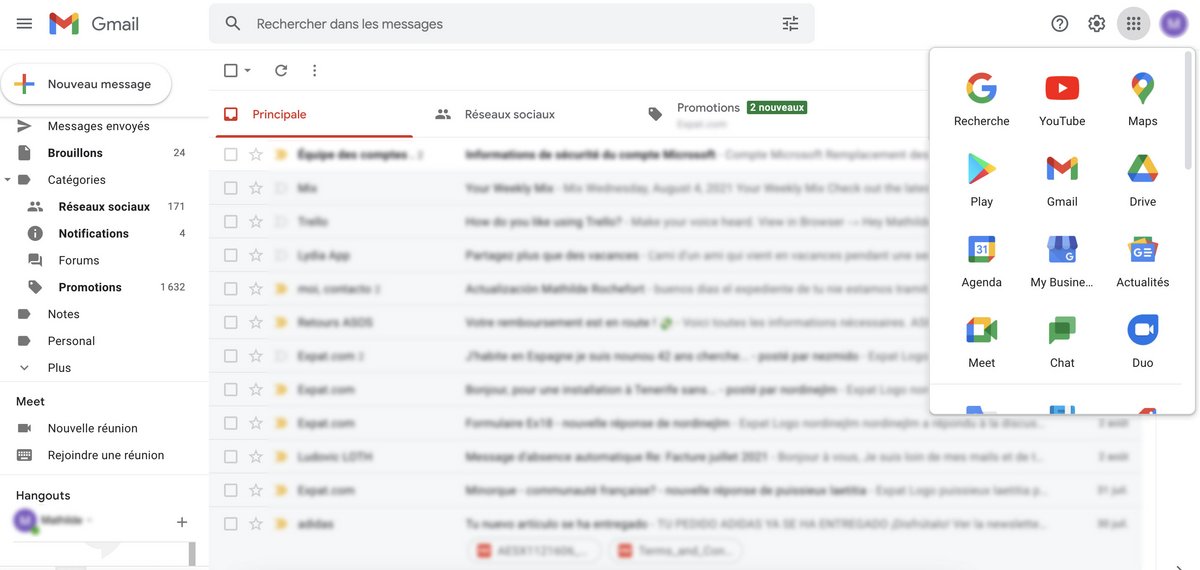This screenshot has width=1200, height=570.
Task: Open Agenda from the apps panel
Action: [981, 262]
